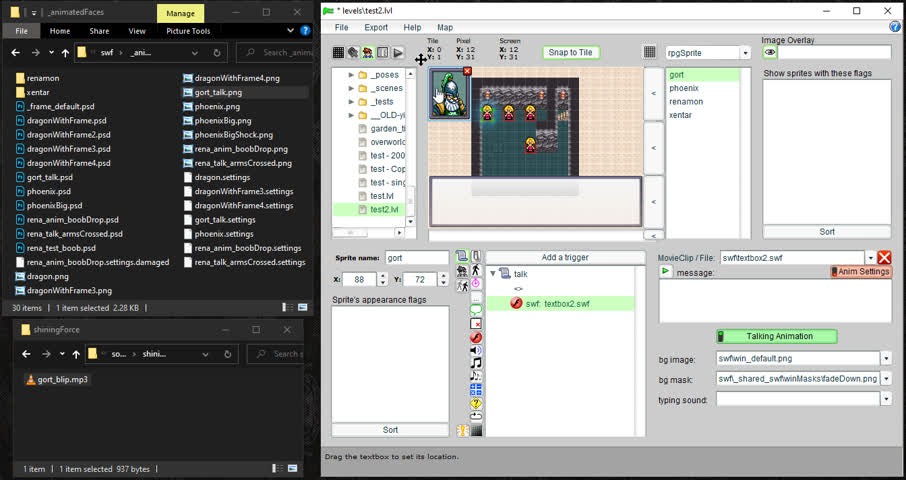Open the Map menu
The height and width of the screenshot is (480, 906).
tap(445, 27)
